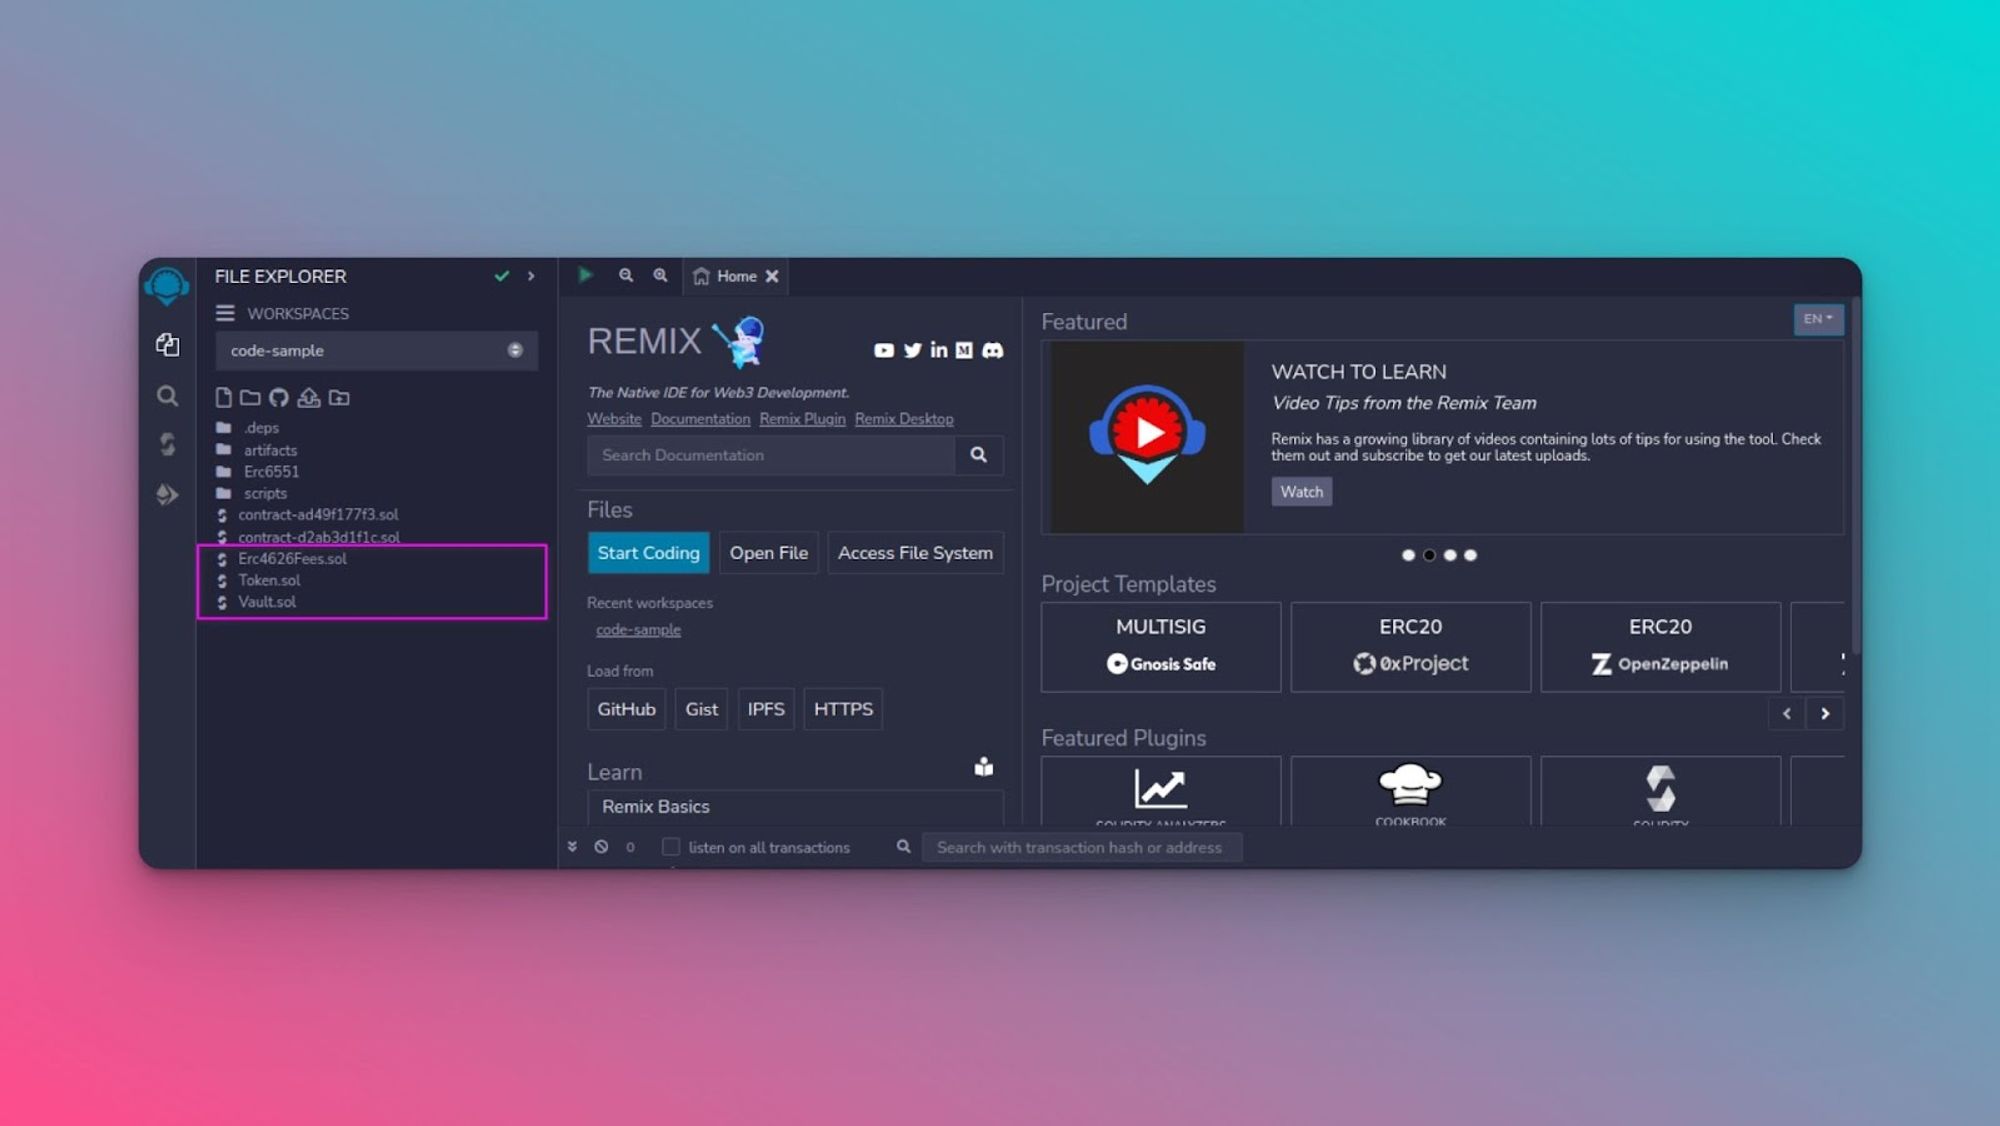Expand File Explorer header arrow

click(531, 276)
